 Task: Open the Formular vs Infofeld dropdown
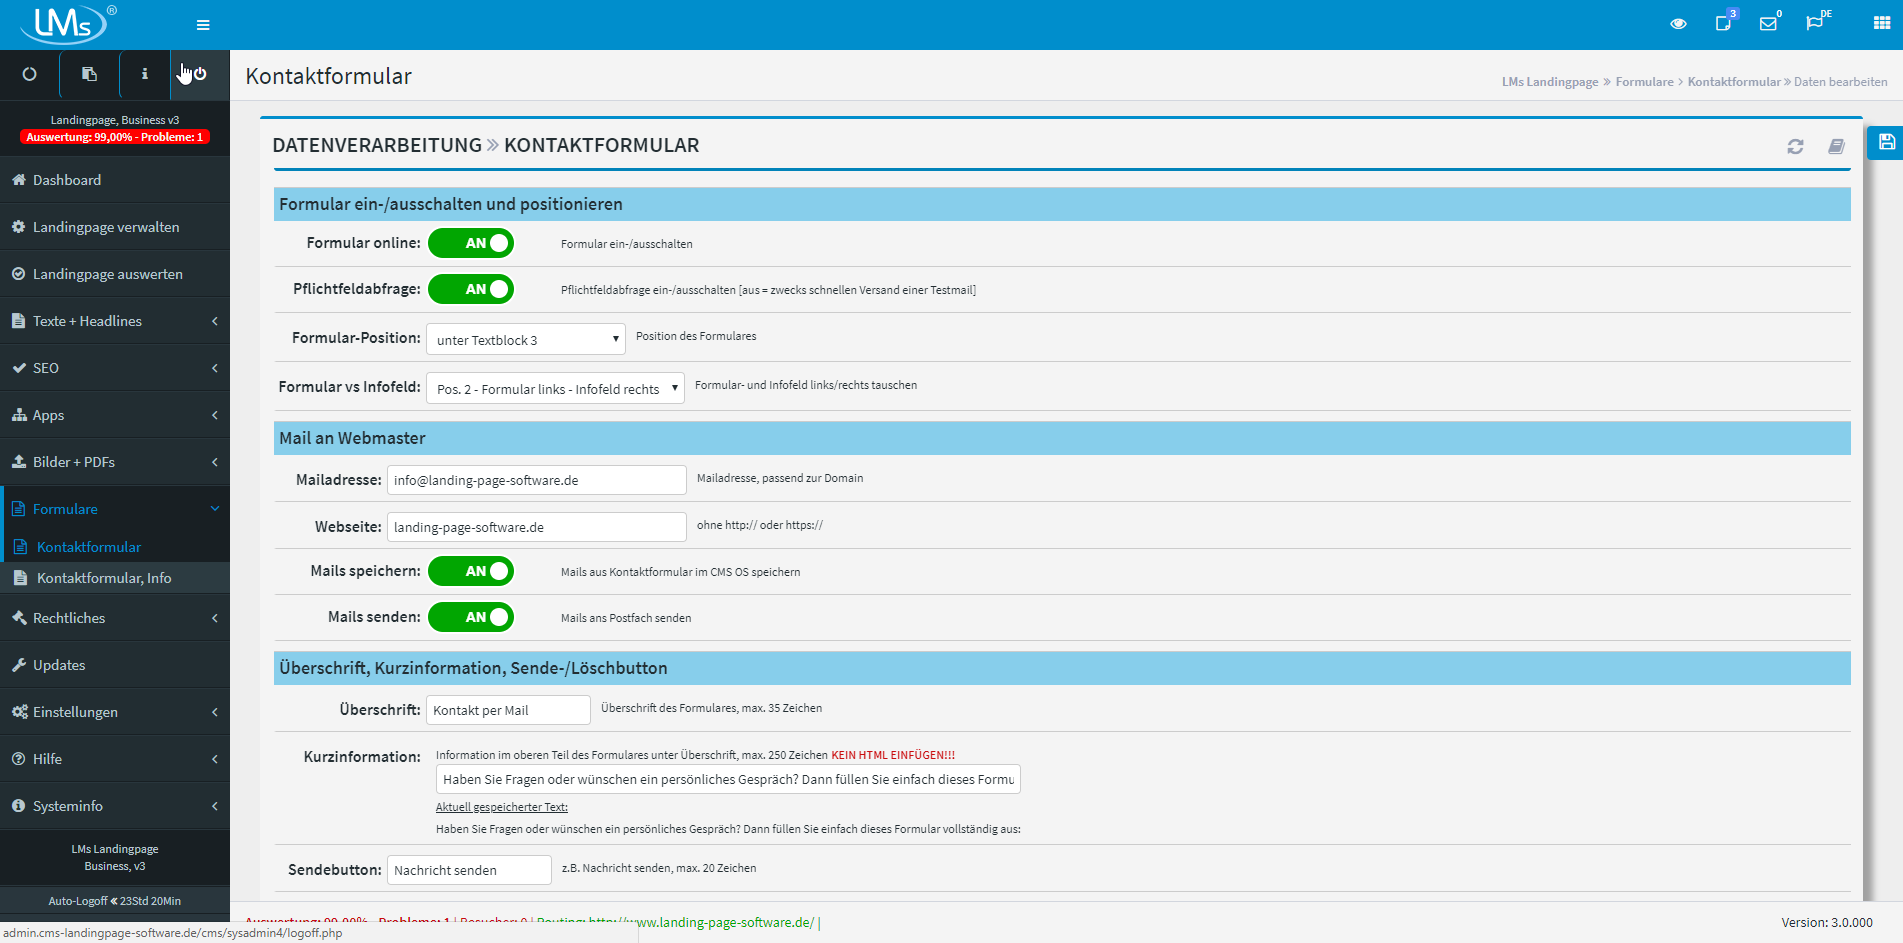tap(554, 388)
